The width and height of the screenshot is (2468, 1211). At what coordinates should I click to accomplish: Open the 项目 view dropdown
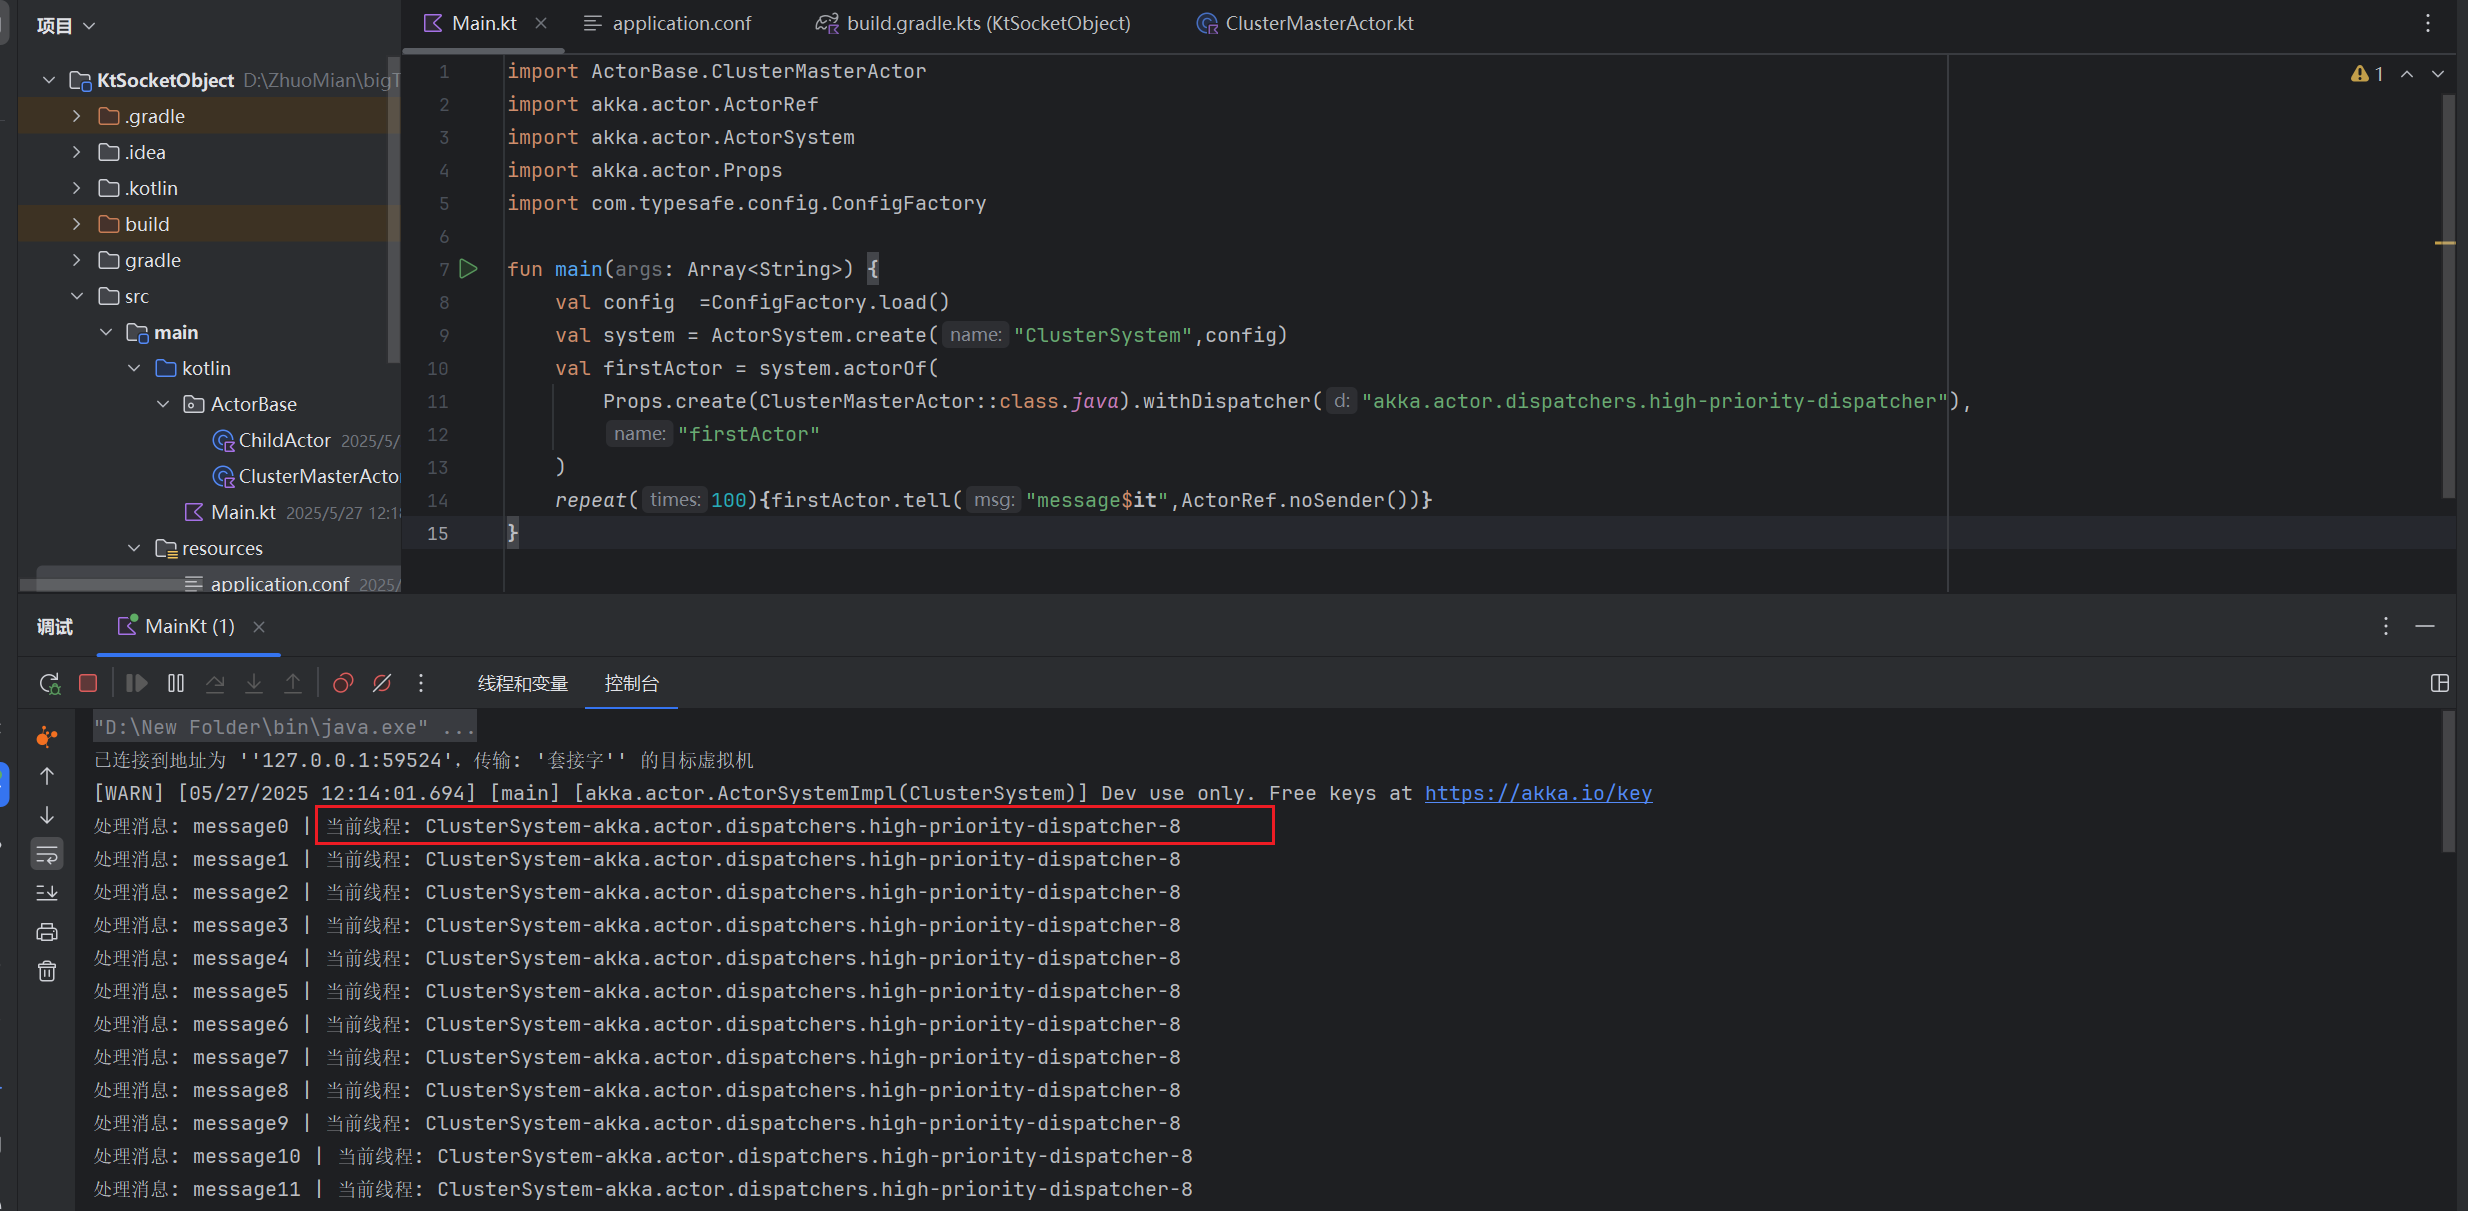pyautogui.click(x=66, y=25)
